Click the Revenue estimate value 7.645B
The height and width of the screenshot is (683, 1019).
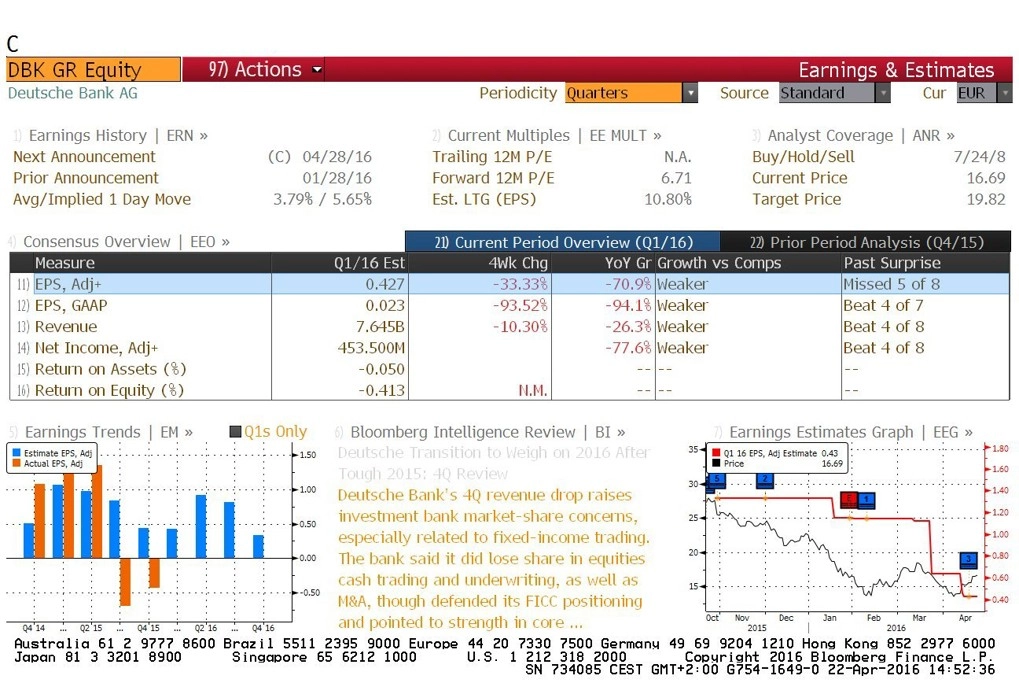click(380, 327)
